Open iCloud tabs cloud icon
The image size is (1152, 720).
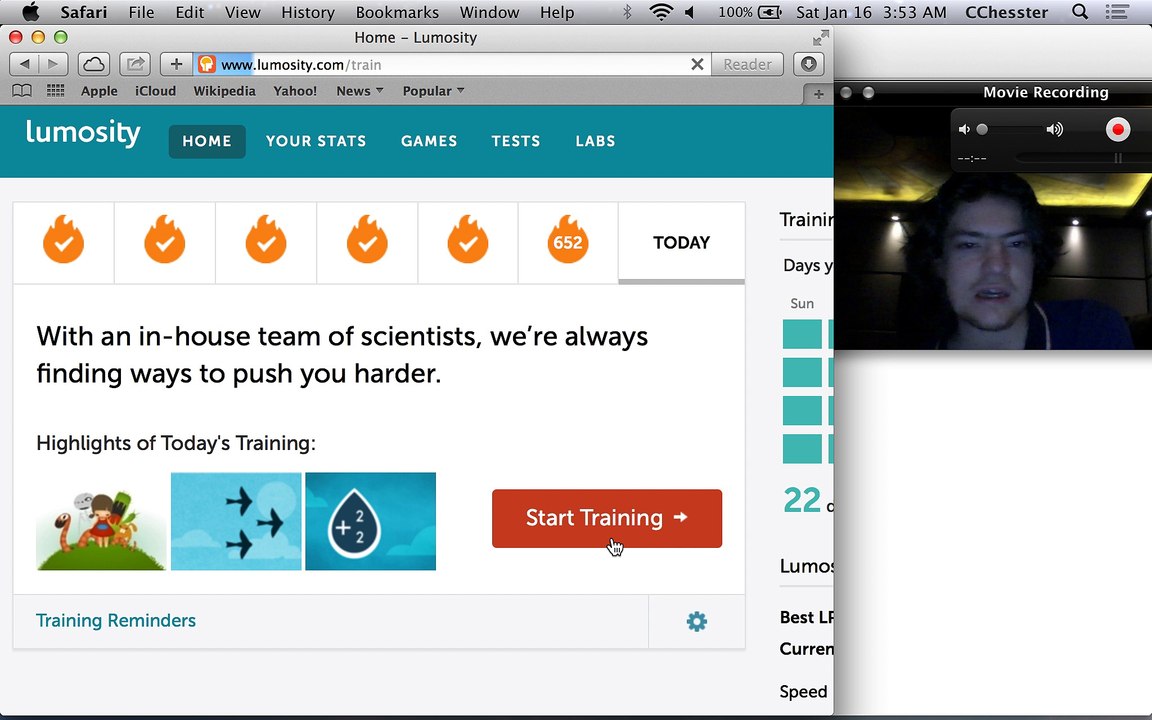click(94, 64)
